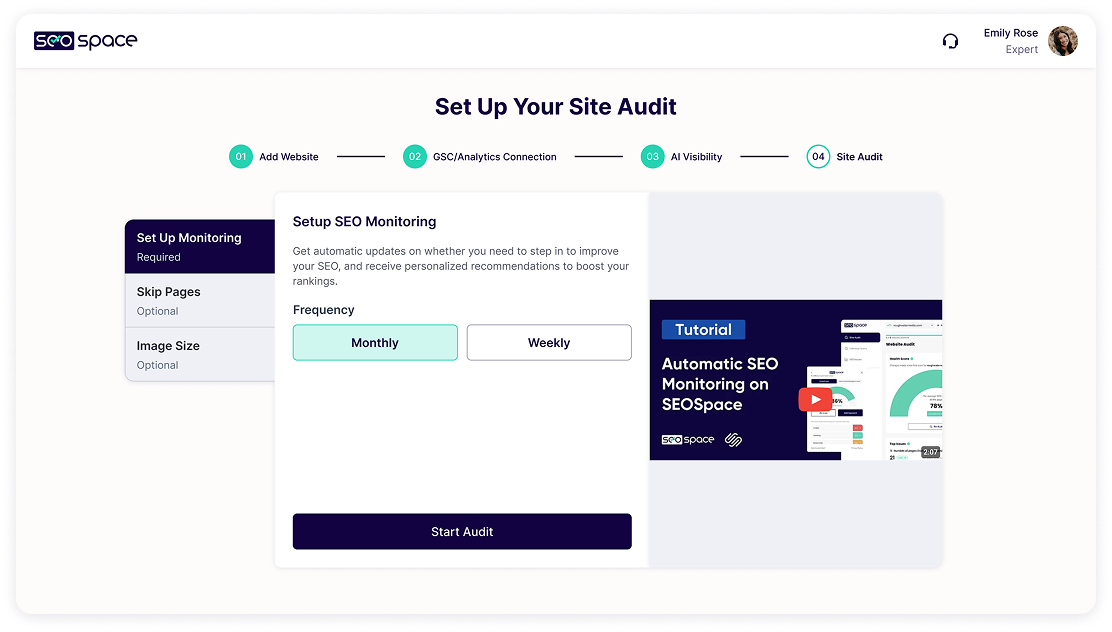
Task: Click the Setup SEO Monitoring heading
Action: [x=365, y=221]
